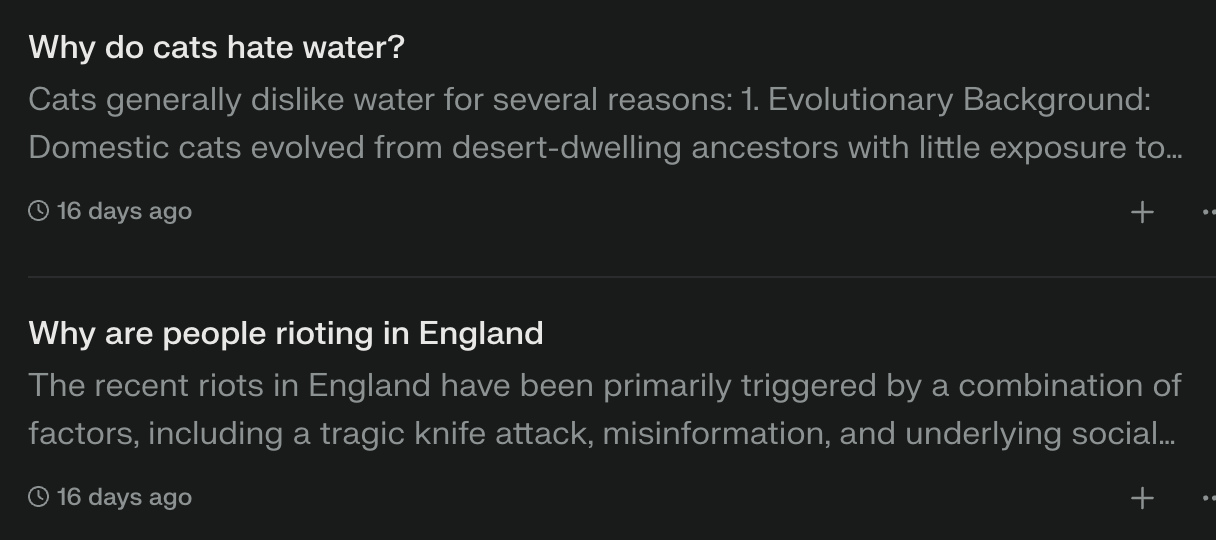The image size is (1216, 540).
Task: Open the "Why are people rioting in England" thread
Action: point(286,333)
